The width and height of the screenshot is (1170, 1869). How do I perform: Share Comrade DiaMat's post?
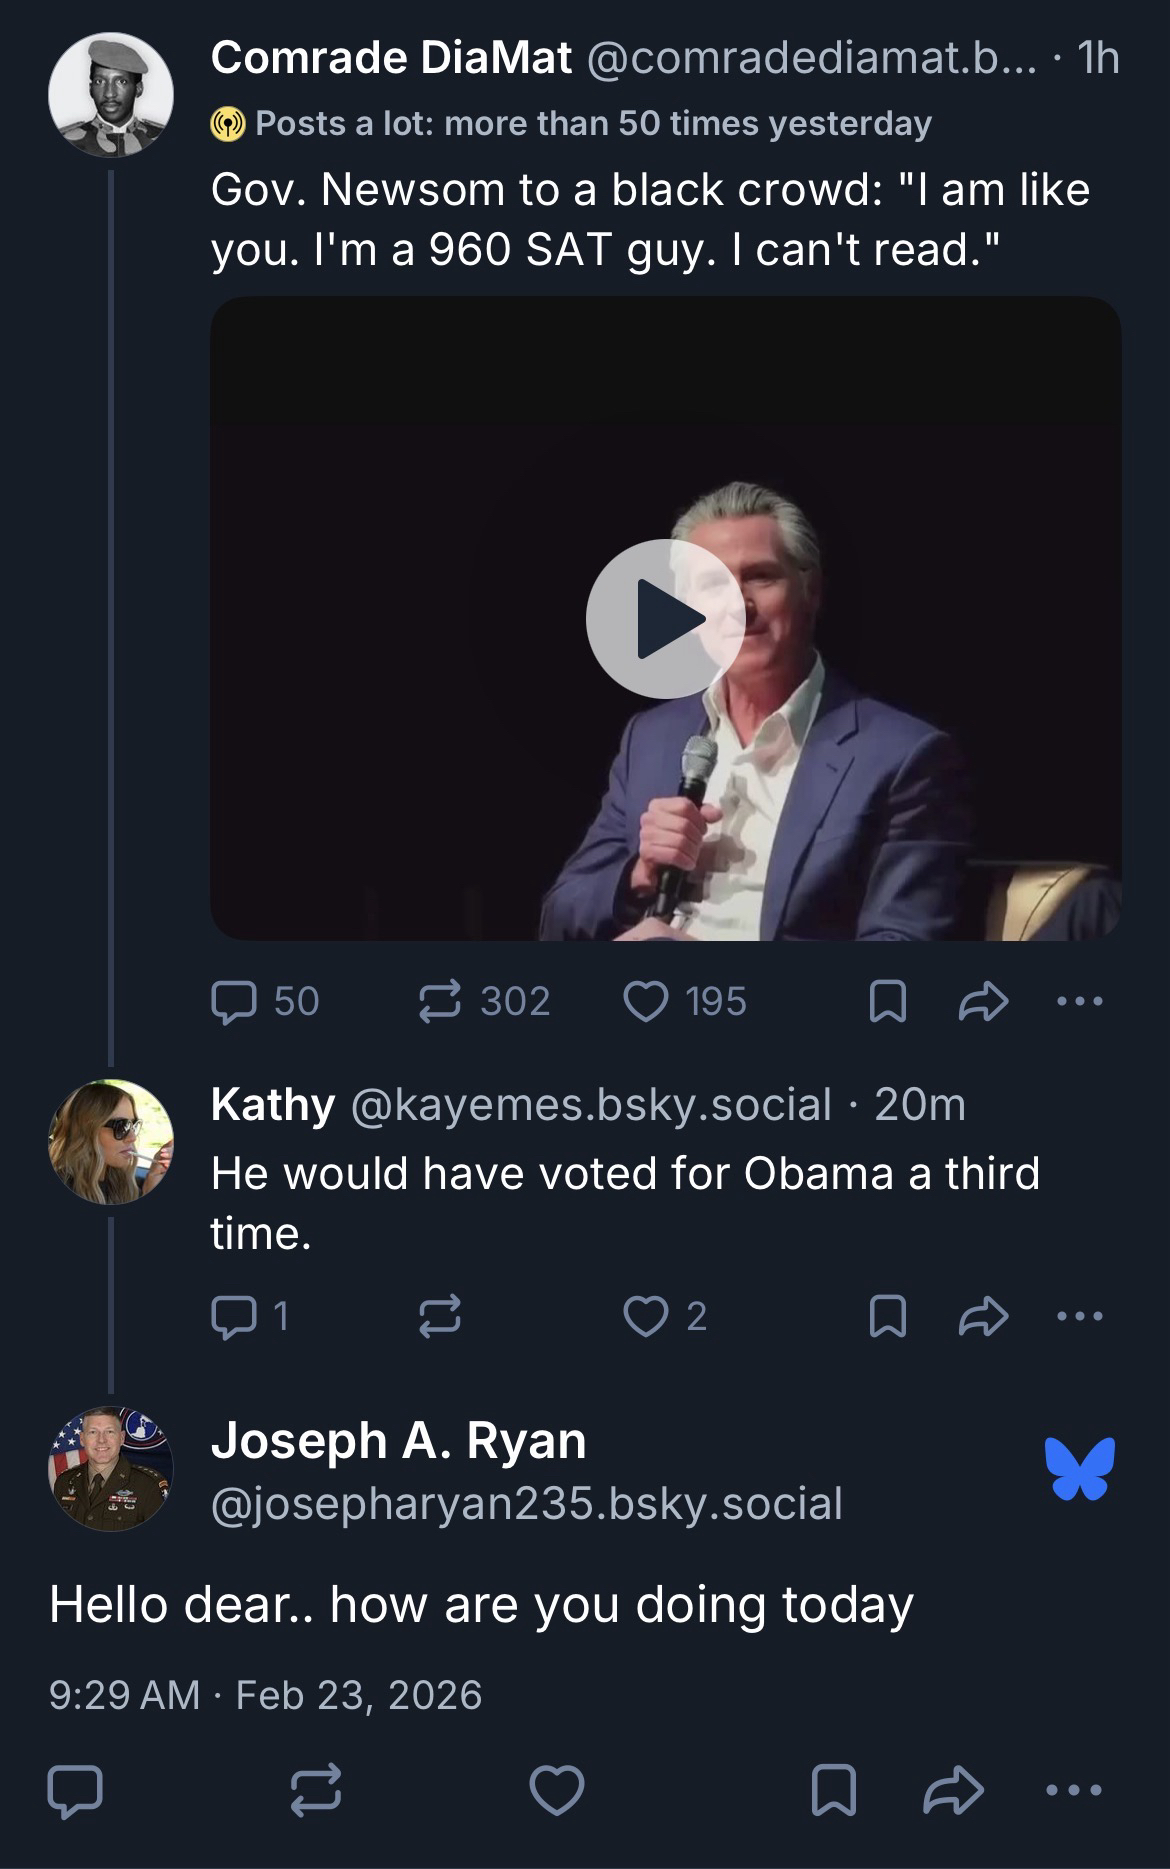click(982, 1001)
